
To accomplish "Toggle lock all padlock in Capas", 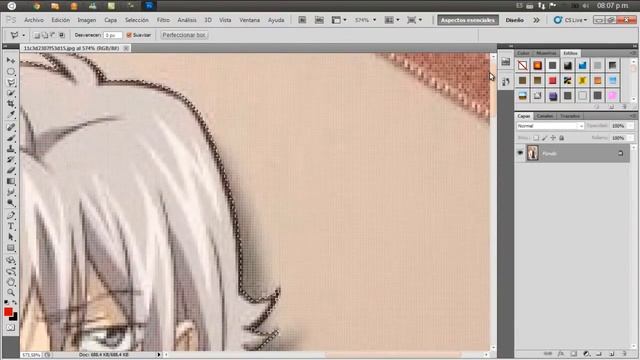I will 562,138.
